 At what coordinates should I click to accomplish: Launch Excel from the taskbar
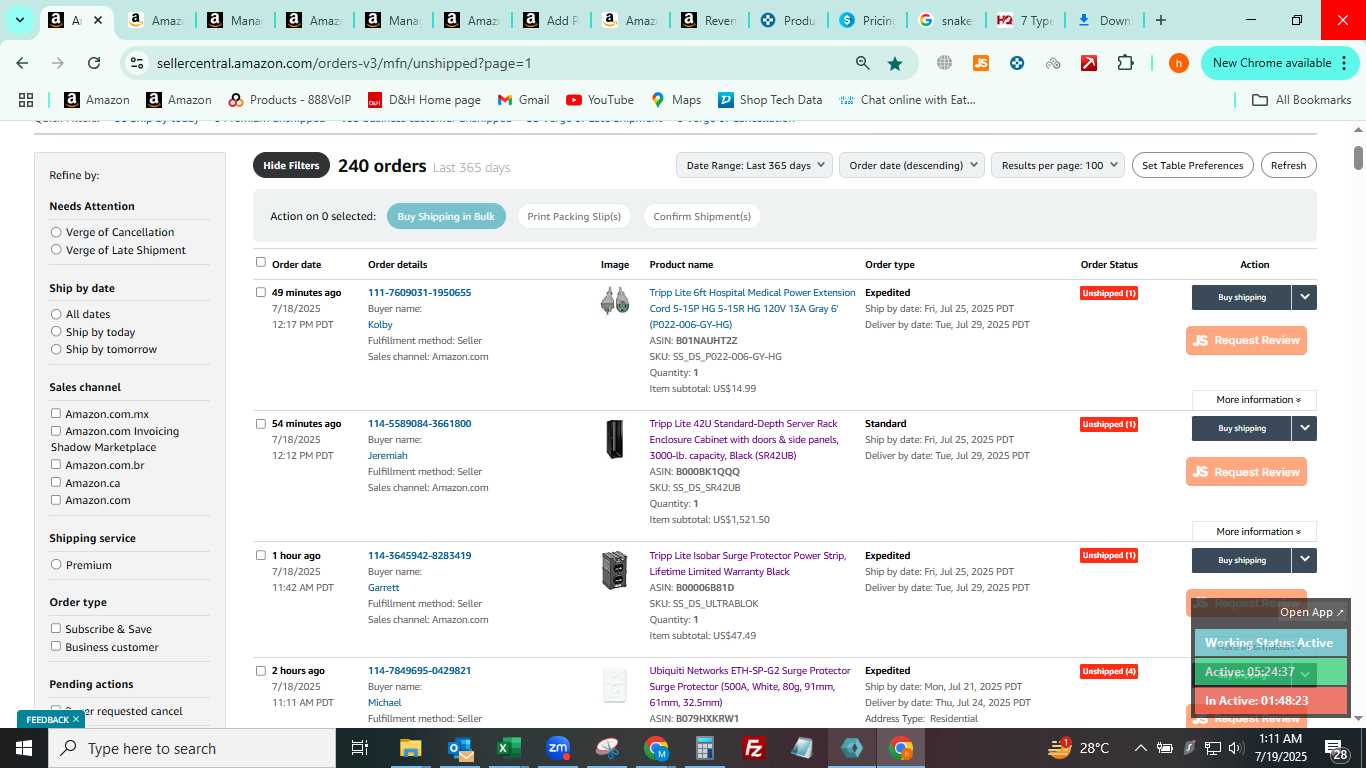(509, 748)
